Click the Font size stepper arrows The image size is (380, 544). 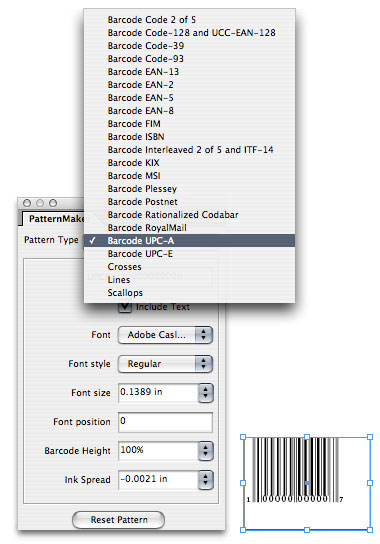(205, 393)
